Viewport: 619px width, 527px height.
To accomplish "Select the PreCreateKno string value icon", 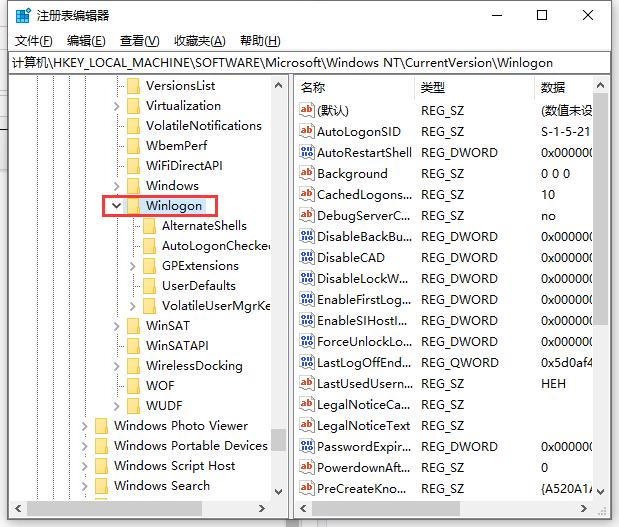I will [307, 488].
